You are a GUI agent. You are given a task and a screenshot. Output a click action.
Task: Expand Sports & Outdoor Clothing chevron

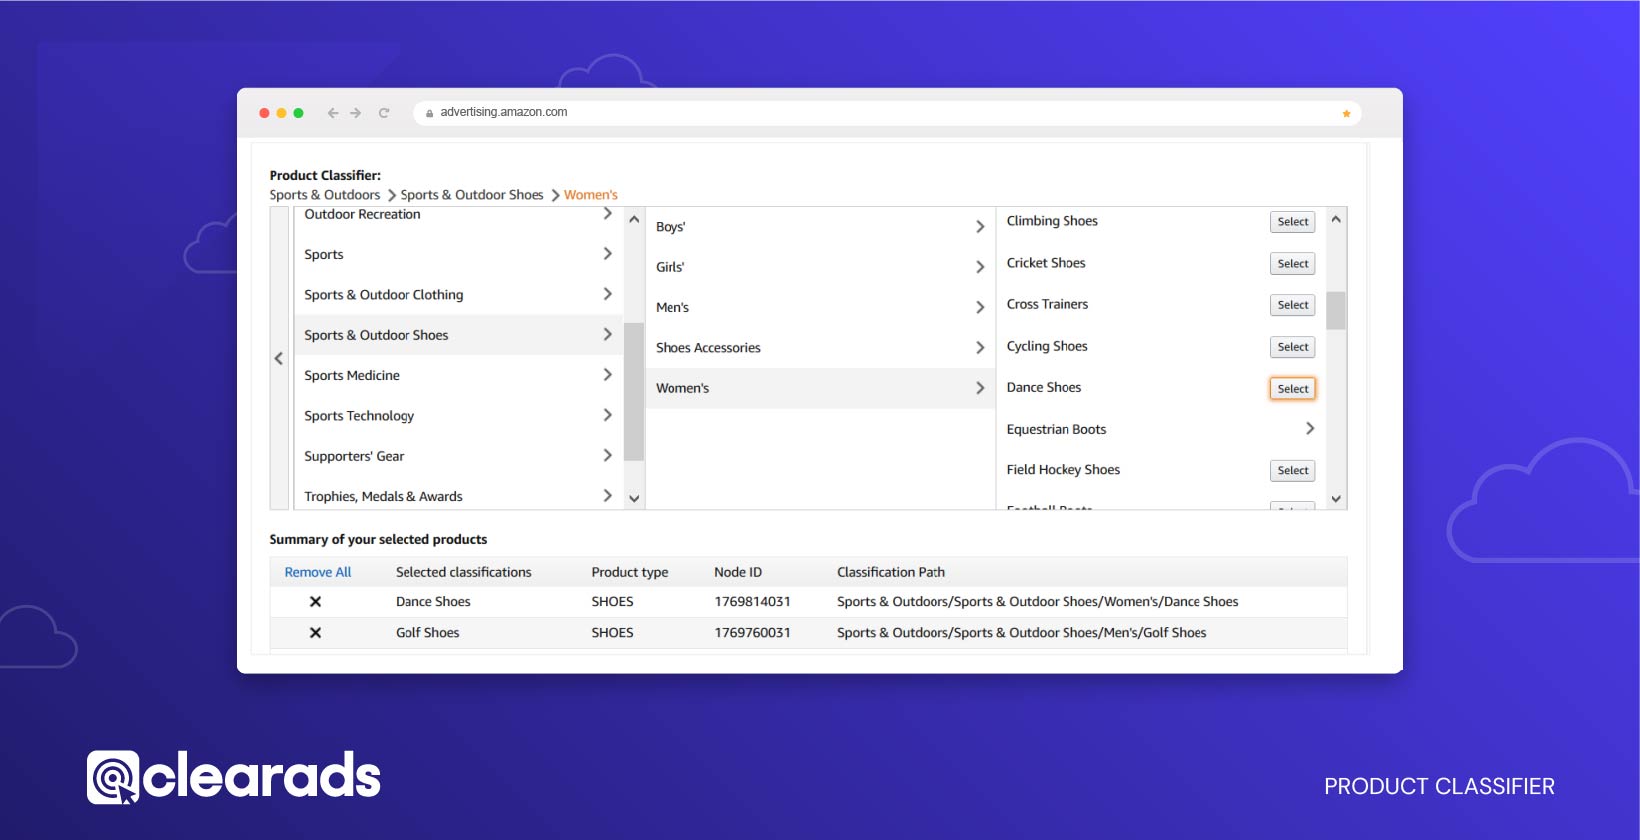coord(607,294)
